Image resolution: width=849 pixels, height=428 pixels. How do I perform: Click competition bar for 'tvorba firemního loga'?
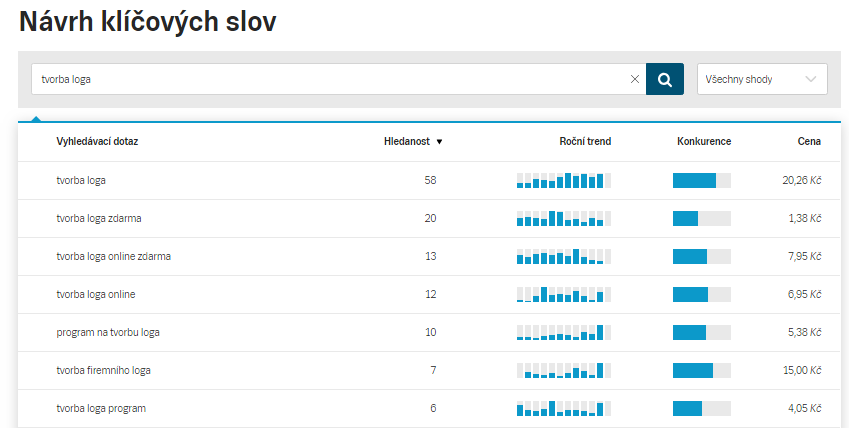pos(701,370)
